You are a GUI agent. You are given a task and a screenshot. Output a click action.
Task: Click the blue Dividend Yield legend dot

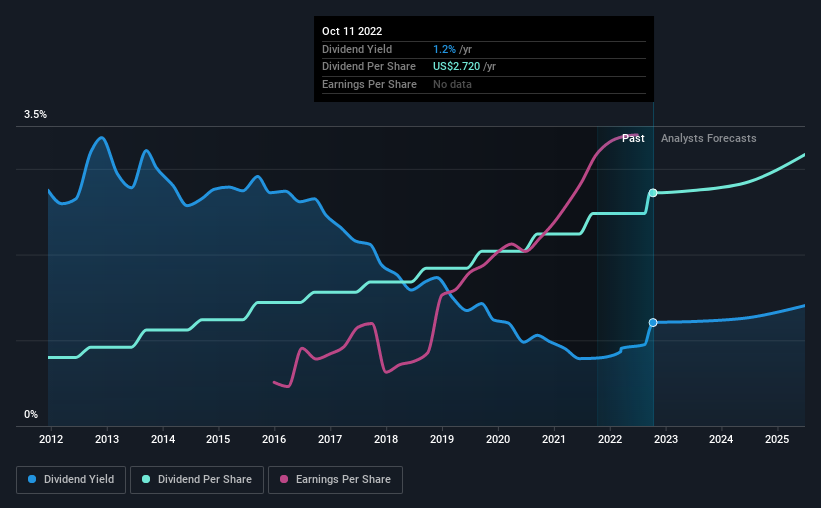click(33, 480)
